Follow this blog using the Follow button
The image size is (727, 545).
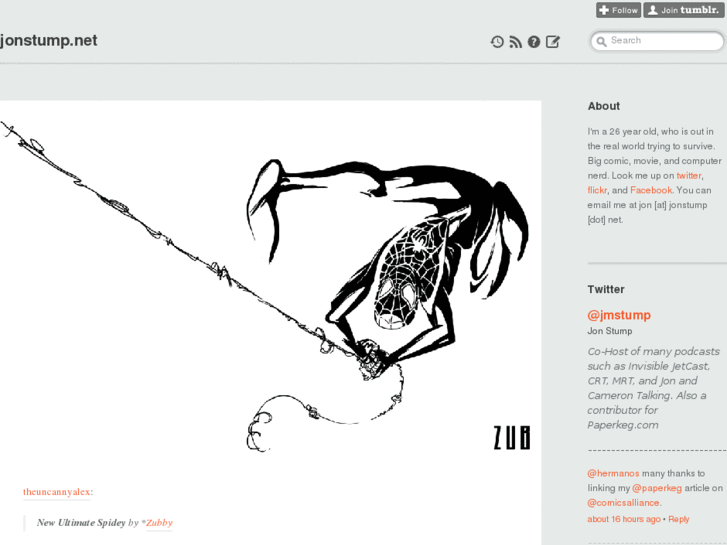click(x=619, y=10)
